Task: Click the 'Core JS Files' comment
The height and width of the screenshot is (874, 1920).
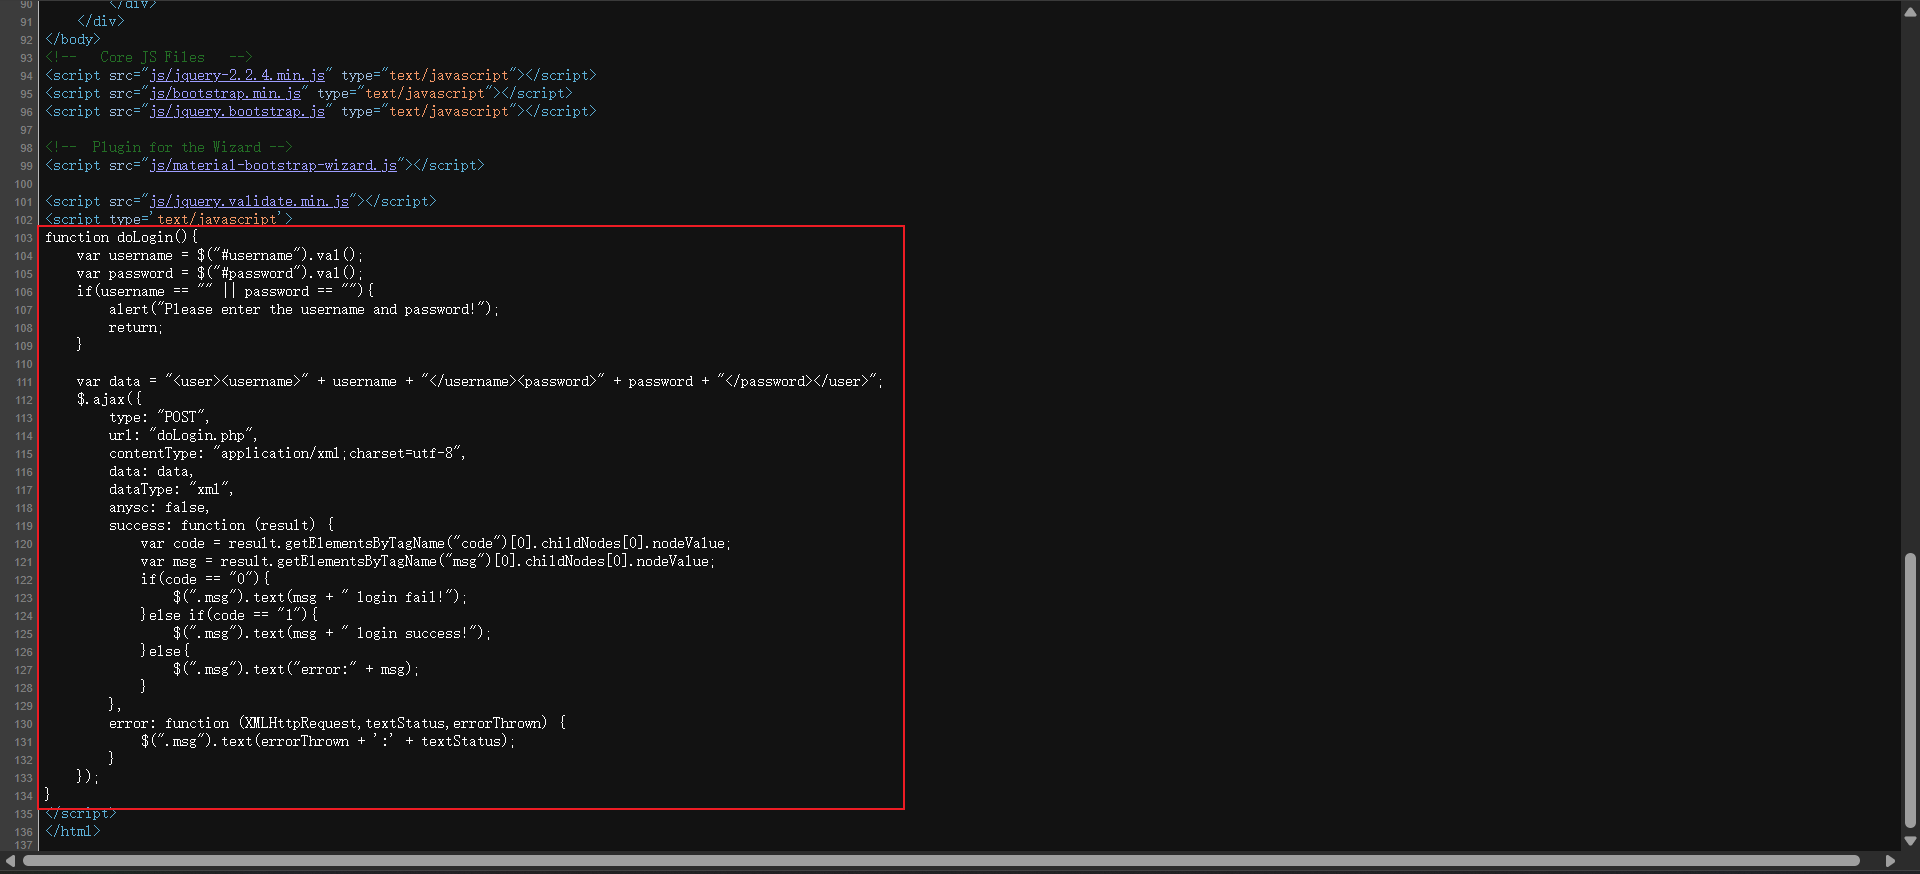Action: pyautogui.click(x=149, y=57)
